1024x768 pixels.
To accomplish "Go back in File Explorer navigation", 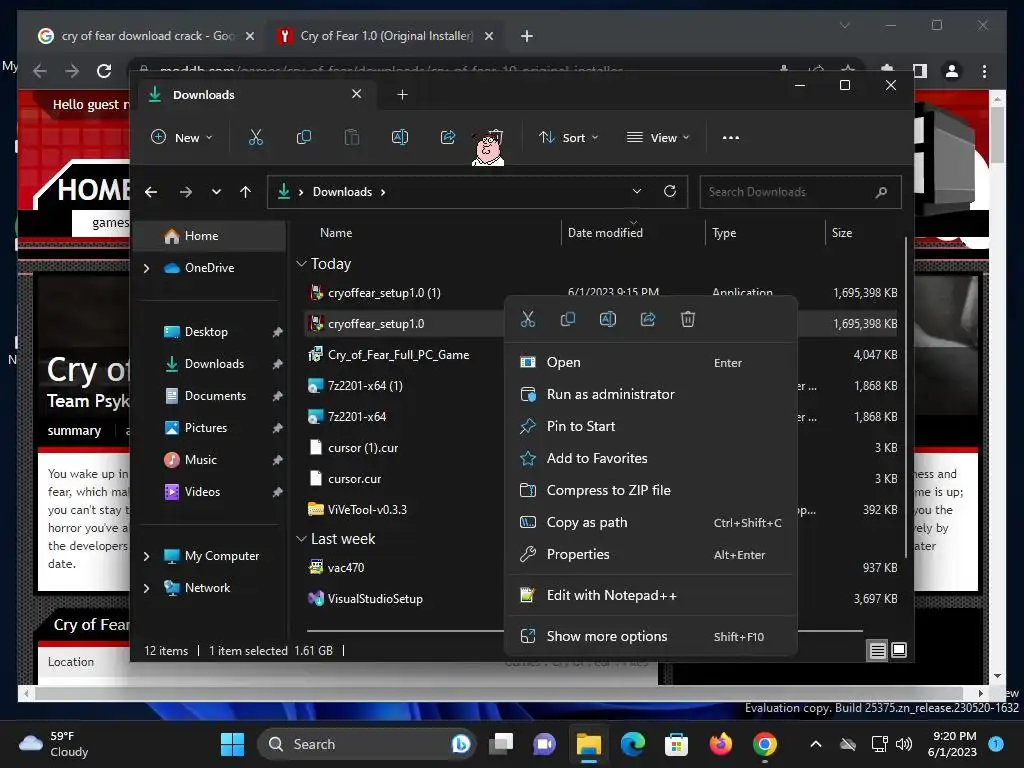I will tap(151, 192).
